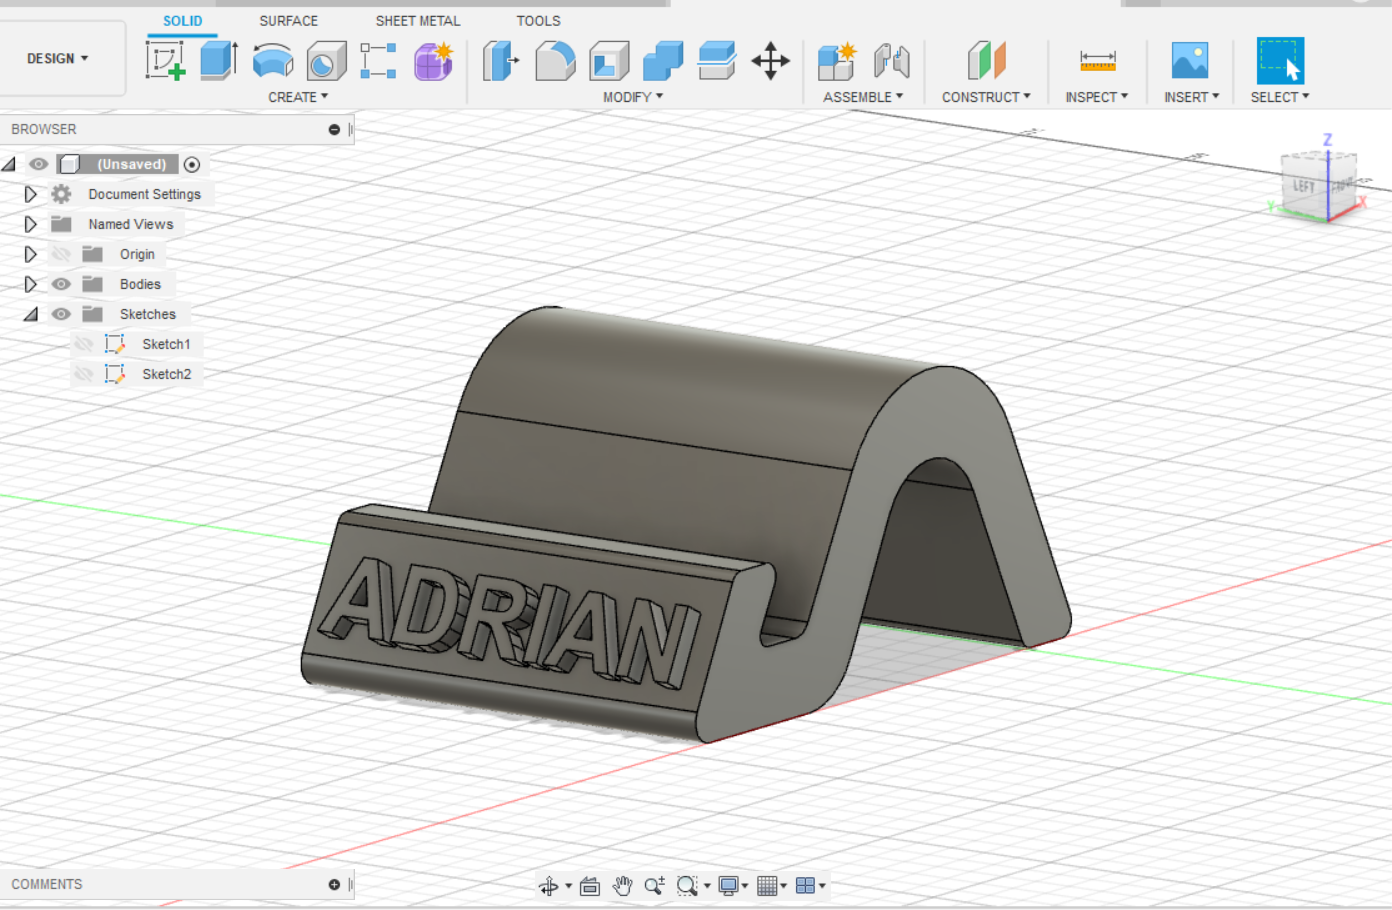Switch to the Surface tab
This screenshot has width=1392, height=910.
[288, 21]
